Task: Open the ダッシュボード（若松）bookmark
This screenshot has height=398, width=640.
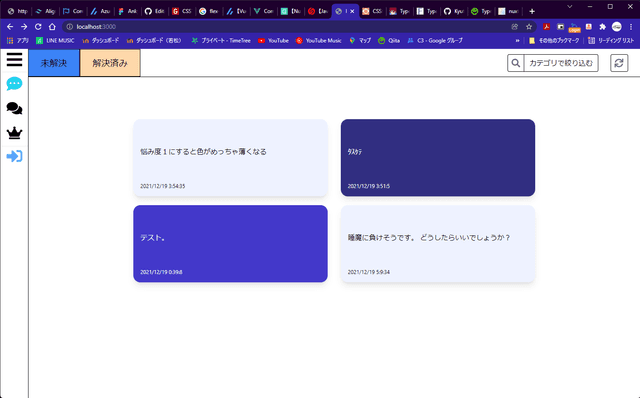Action: point(154,40)
